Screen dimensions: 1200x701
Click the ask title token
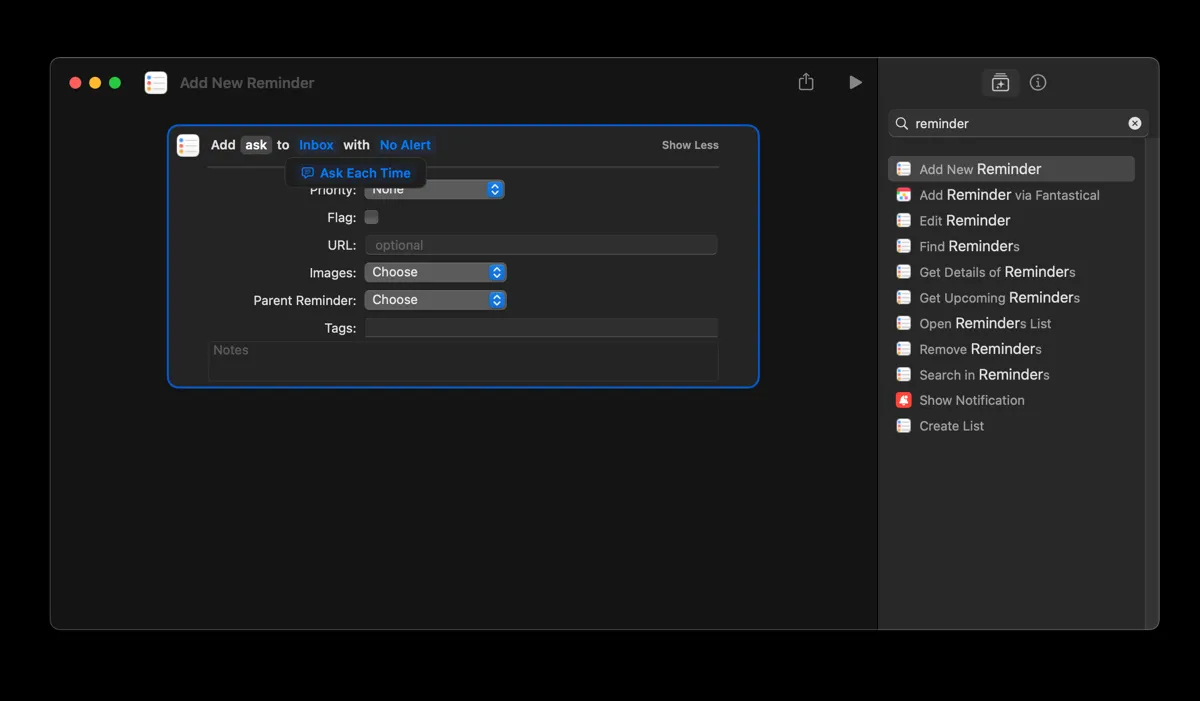point(256,145)
